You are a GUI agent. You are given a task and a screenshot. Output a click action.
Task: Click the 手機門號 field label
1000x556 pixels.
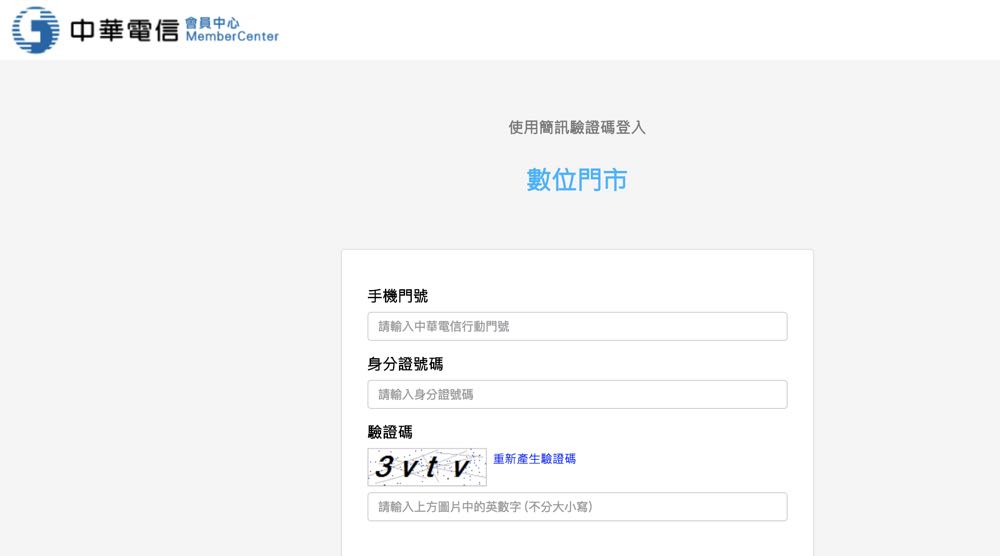(398, 296)
